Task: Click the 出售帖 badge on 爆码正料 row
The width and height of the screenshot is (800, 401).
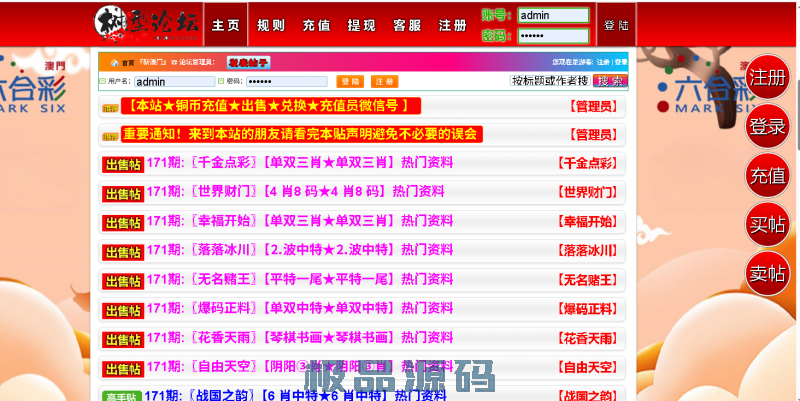Action: [123, 310]
